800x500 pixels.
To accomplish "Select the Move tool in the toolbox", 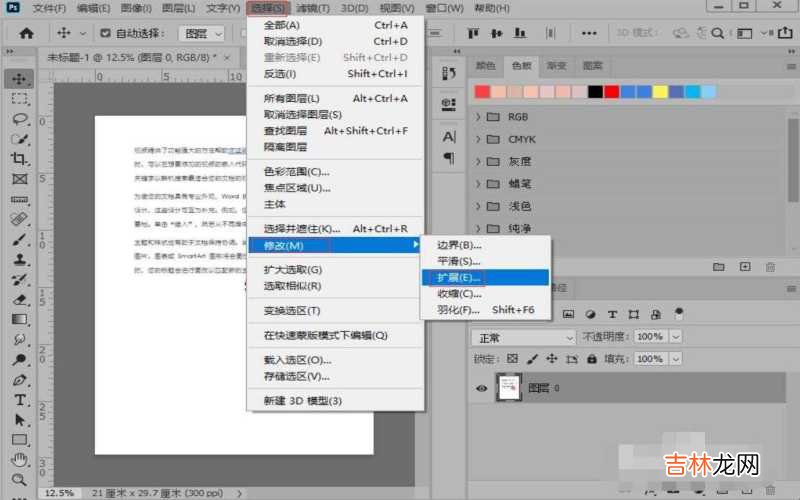I will [x=19, y=79].
